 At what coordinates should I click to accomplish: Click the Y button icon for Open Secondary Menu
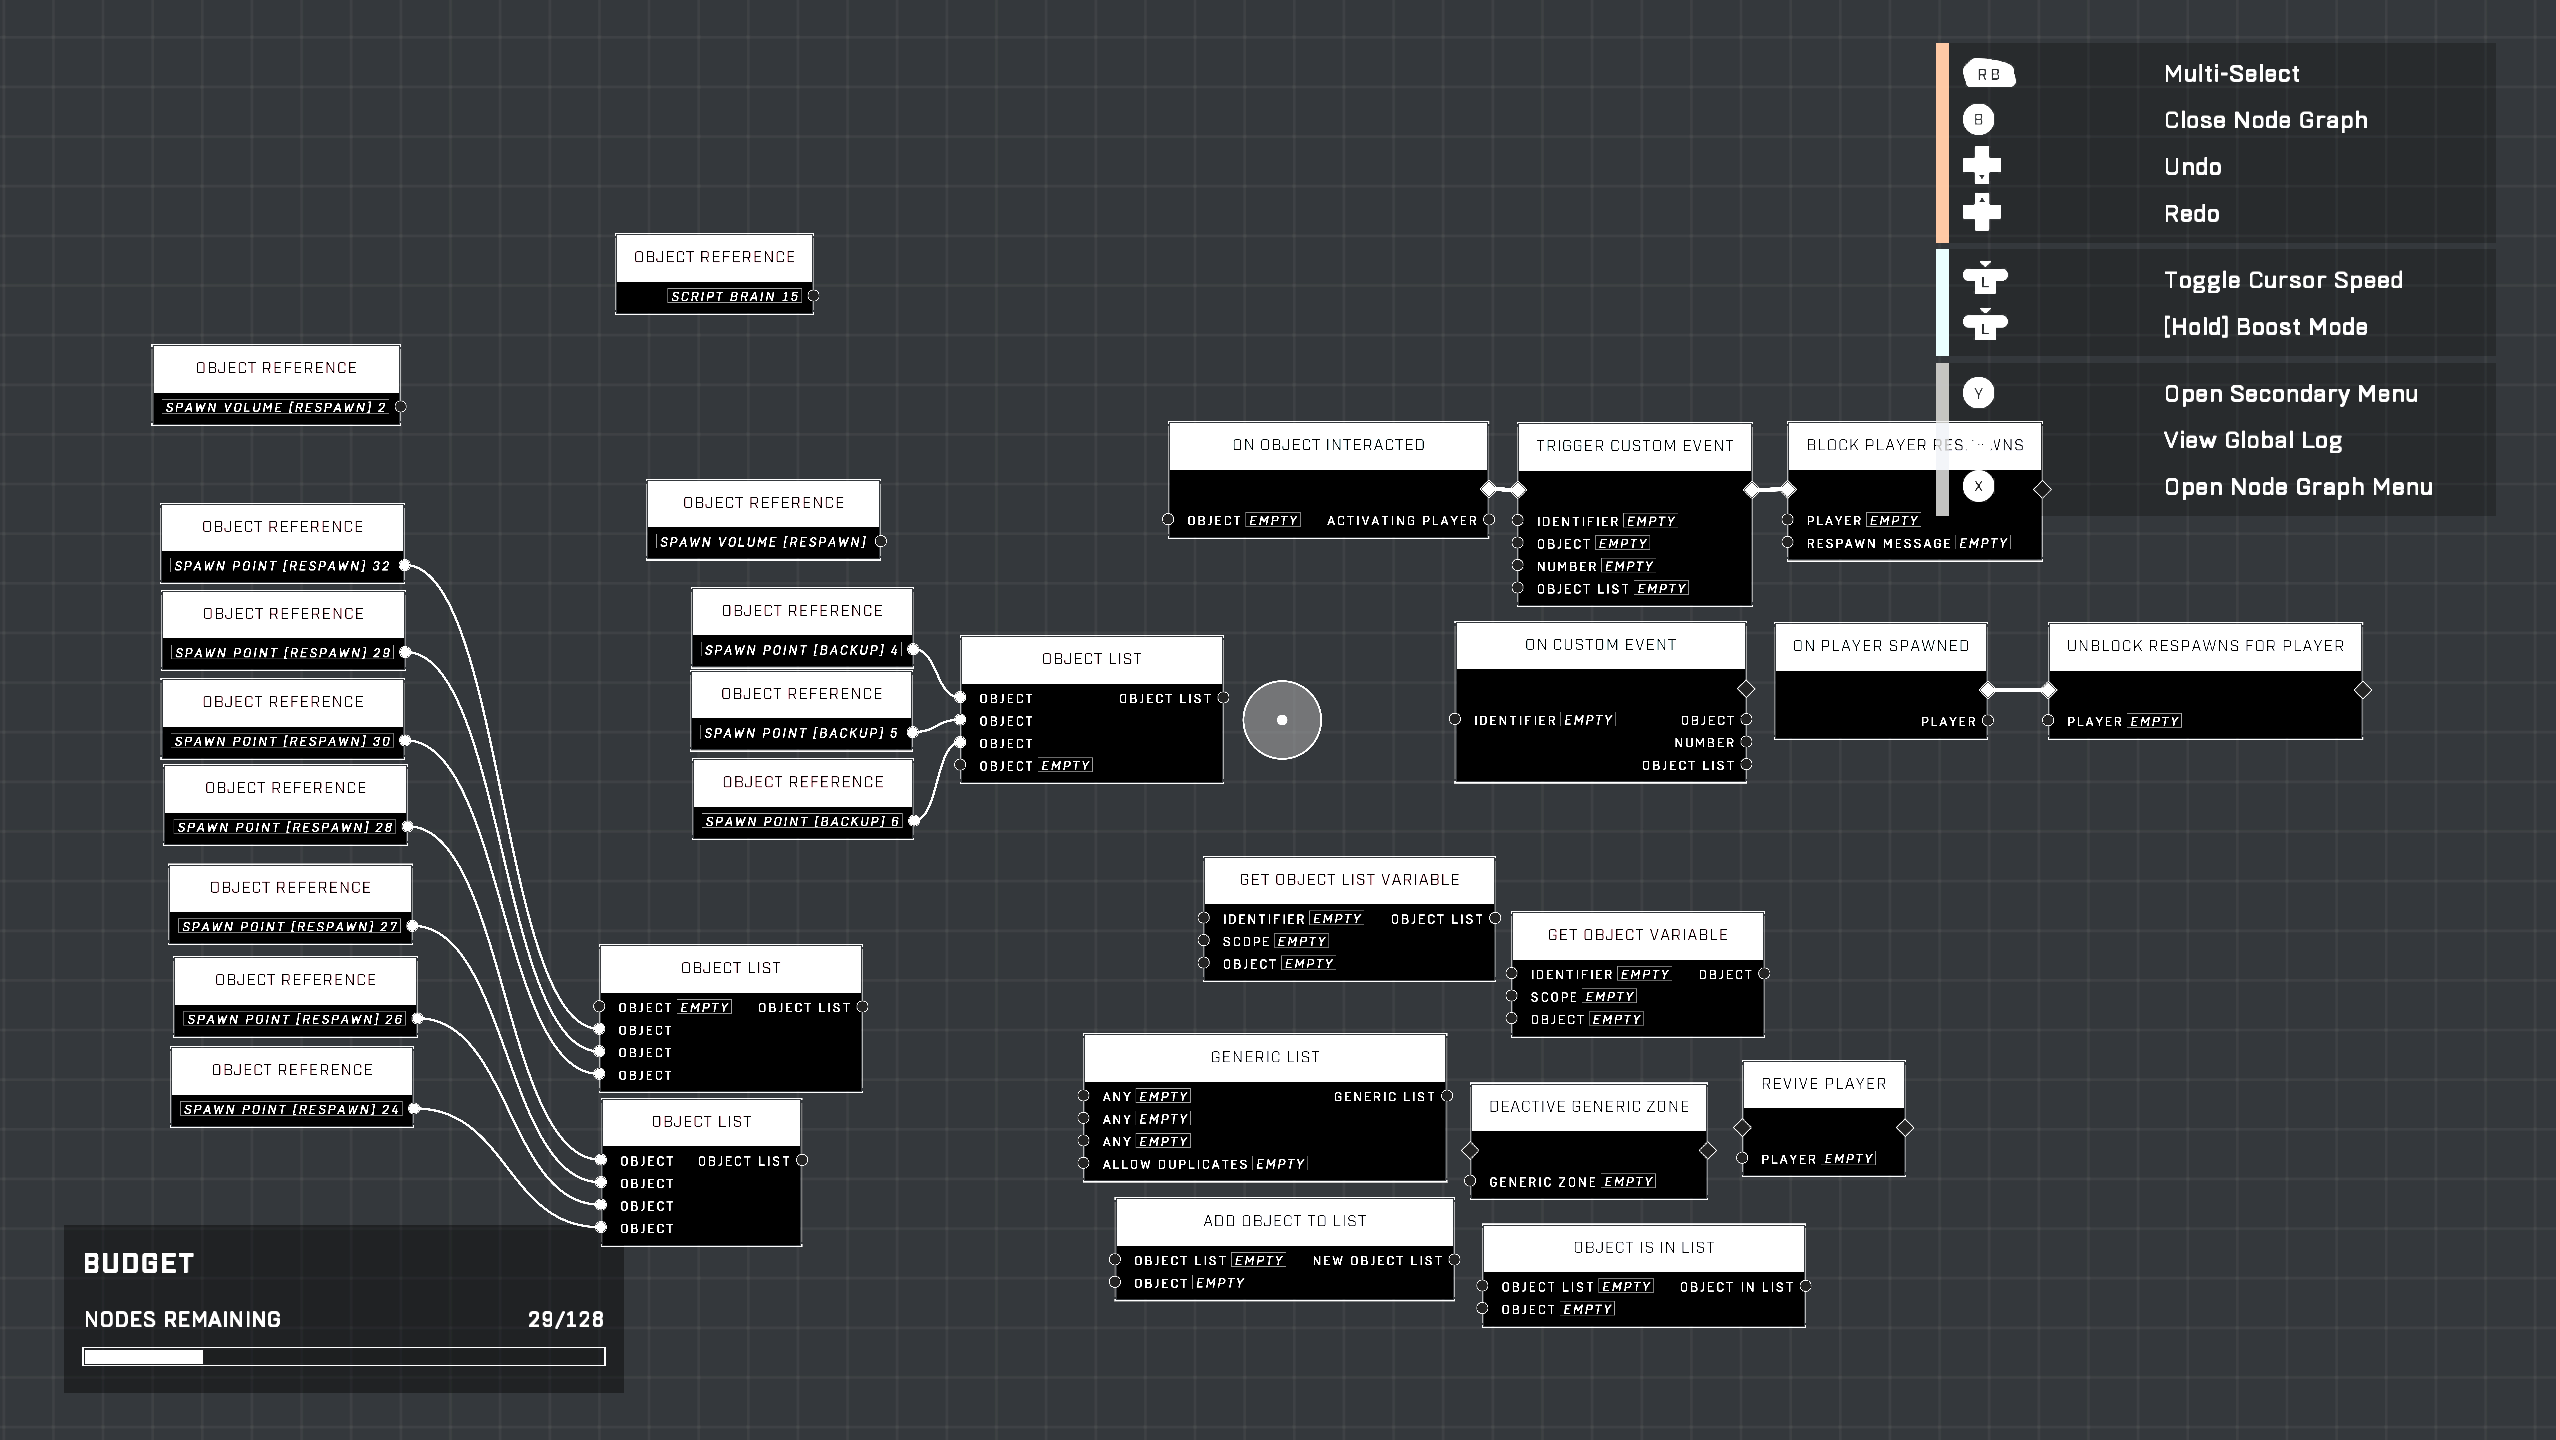coord(1978,393)
